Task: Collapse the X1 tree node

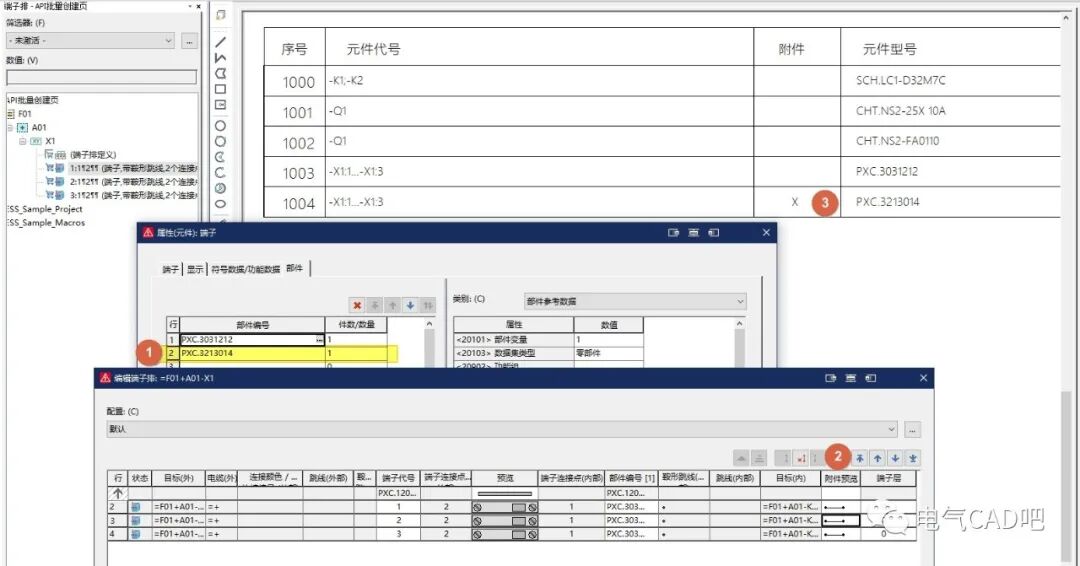Action: pos(23,141)
